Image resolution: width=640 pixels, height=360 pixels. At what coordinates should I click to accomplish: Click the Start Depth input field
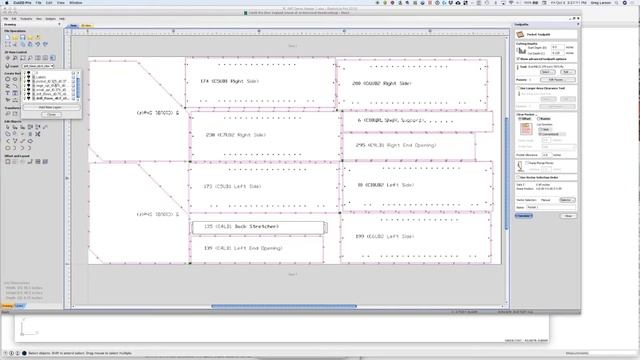[x=558, y=47]
